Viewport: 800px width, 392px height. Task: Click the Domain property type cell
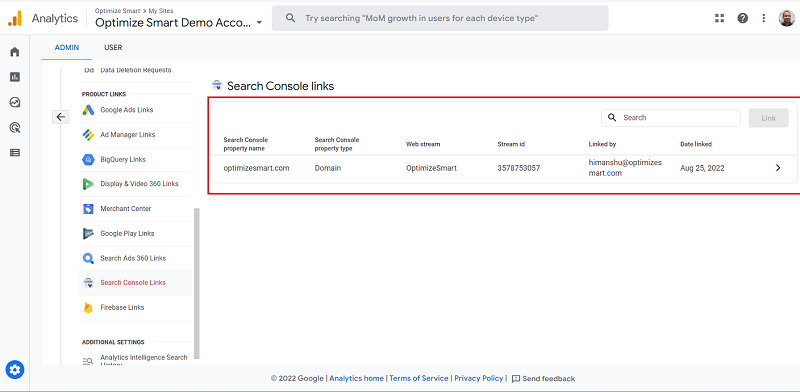328,168
